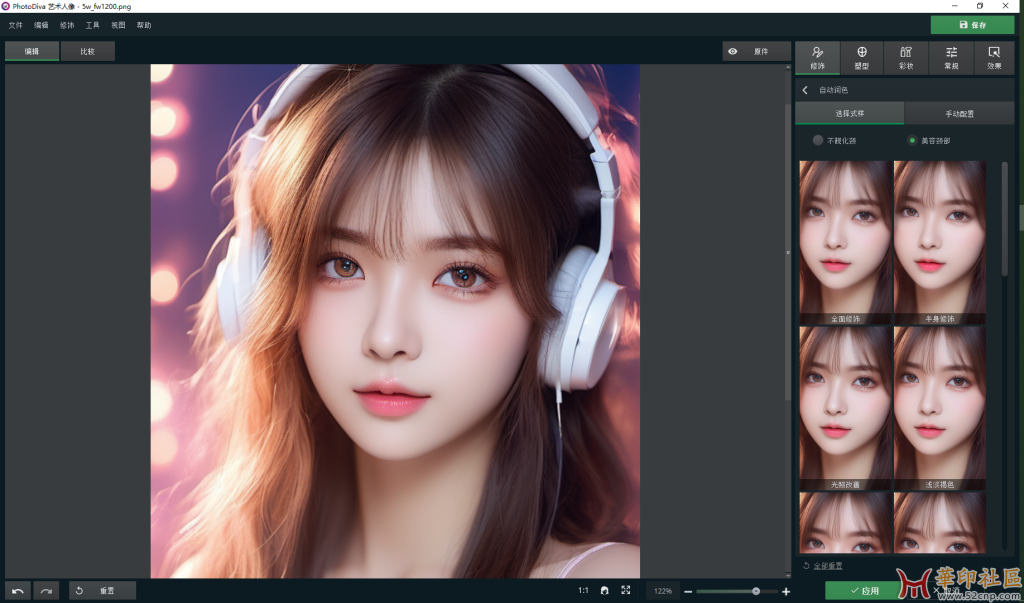Click the 122% zoom value field
This screenshot has width=1024, height=603.
point(663,591)
